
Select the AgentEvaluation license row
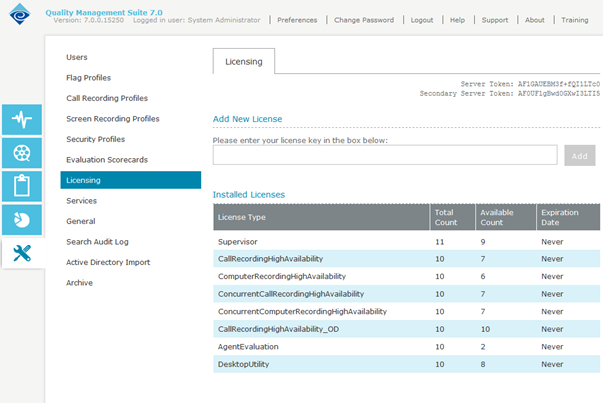(407, 347)
